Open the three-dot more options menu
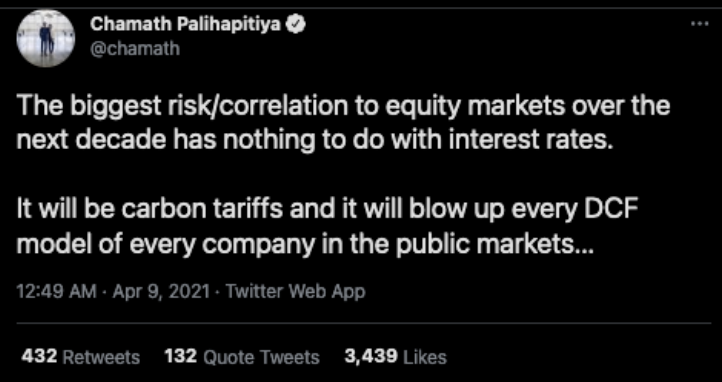 (699, 23)
